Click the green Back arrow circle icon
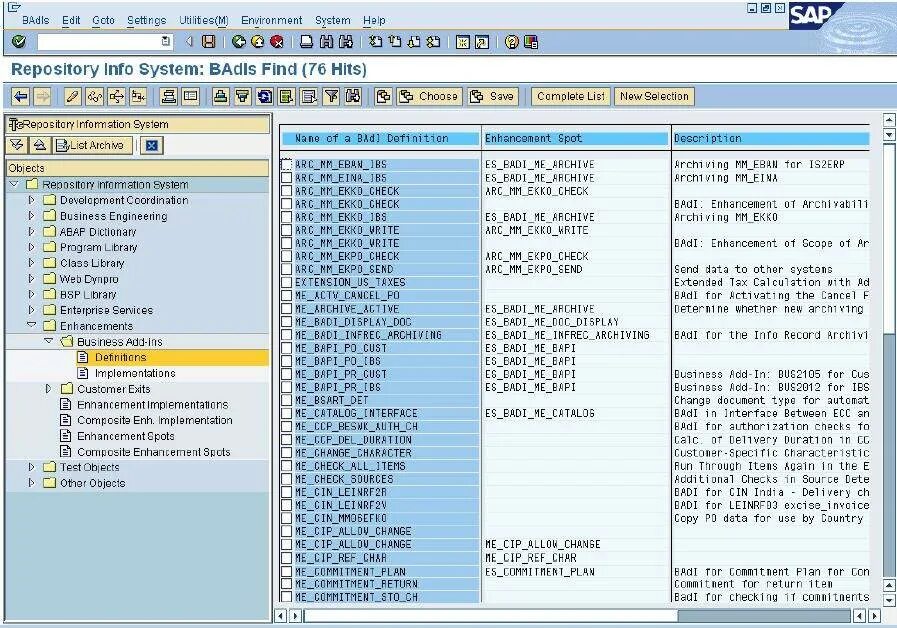Viewport: 897px width, 628px height. coord(239,42)
